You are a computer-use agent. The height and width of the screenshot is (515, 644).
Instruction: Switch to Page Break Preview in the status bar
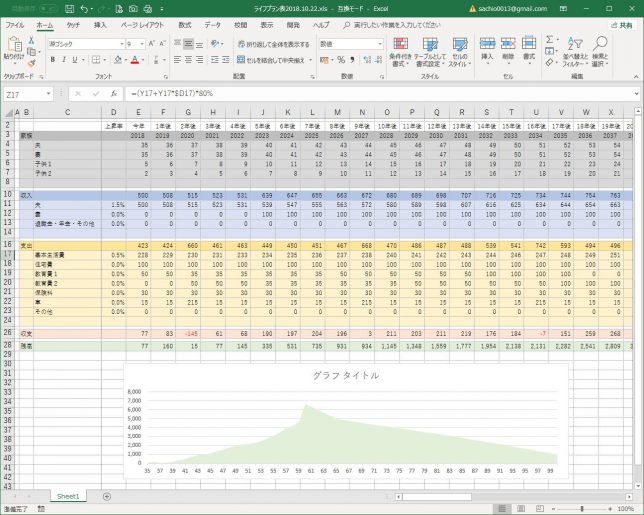point(540,509)
